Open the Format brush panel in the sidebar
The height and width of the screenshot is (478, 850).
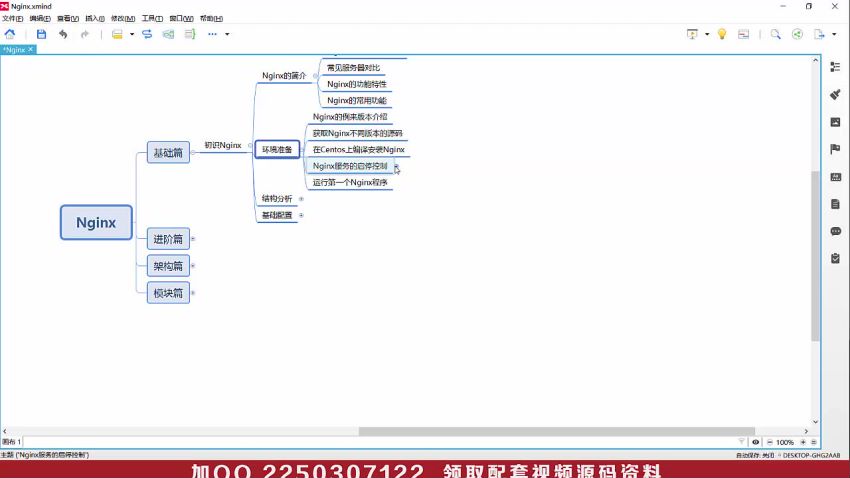click(x=835, y=94)
